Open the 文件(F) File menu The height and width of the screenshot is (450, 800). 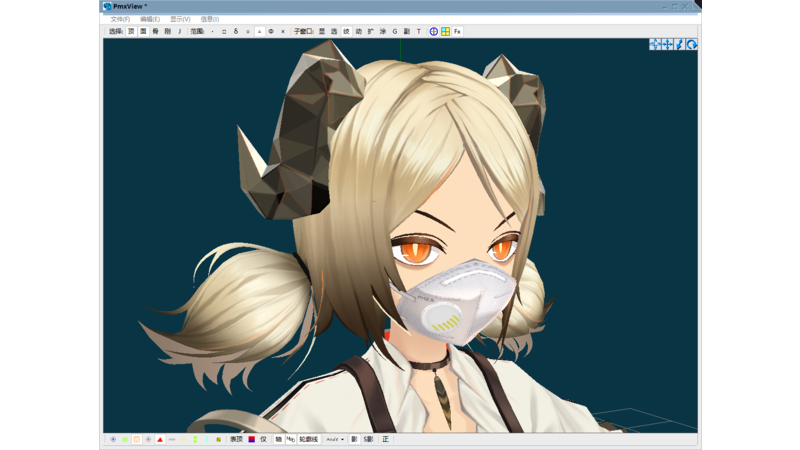click(120, 19)
